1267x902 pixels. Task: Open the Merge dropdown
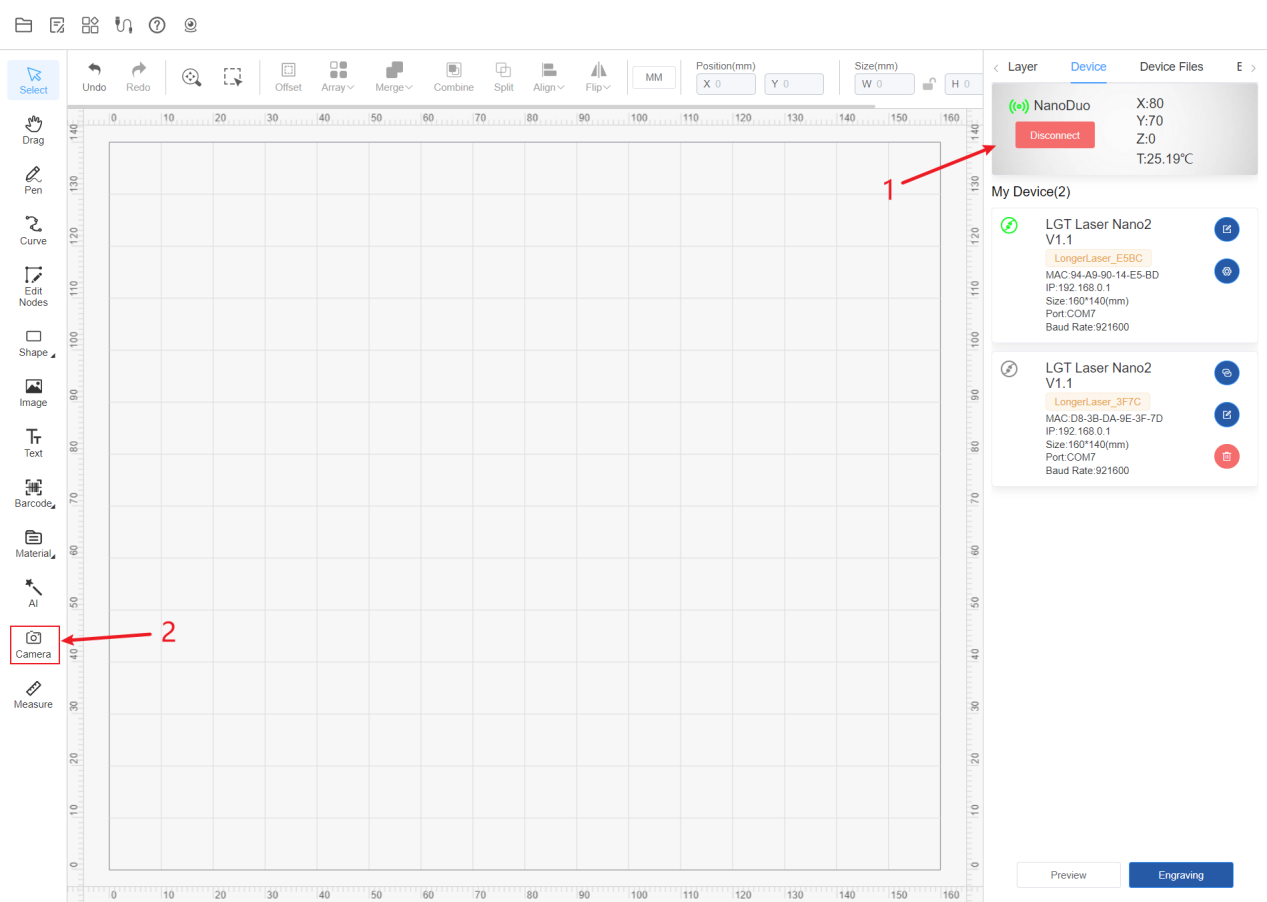tap(393, 77)
